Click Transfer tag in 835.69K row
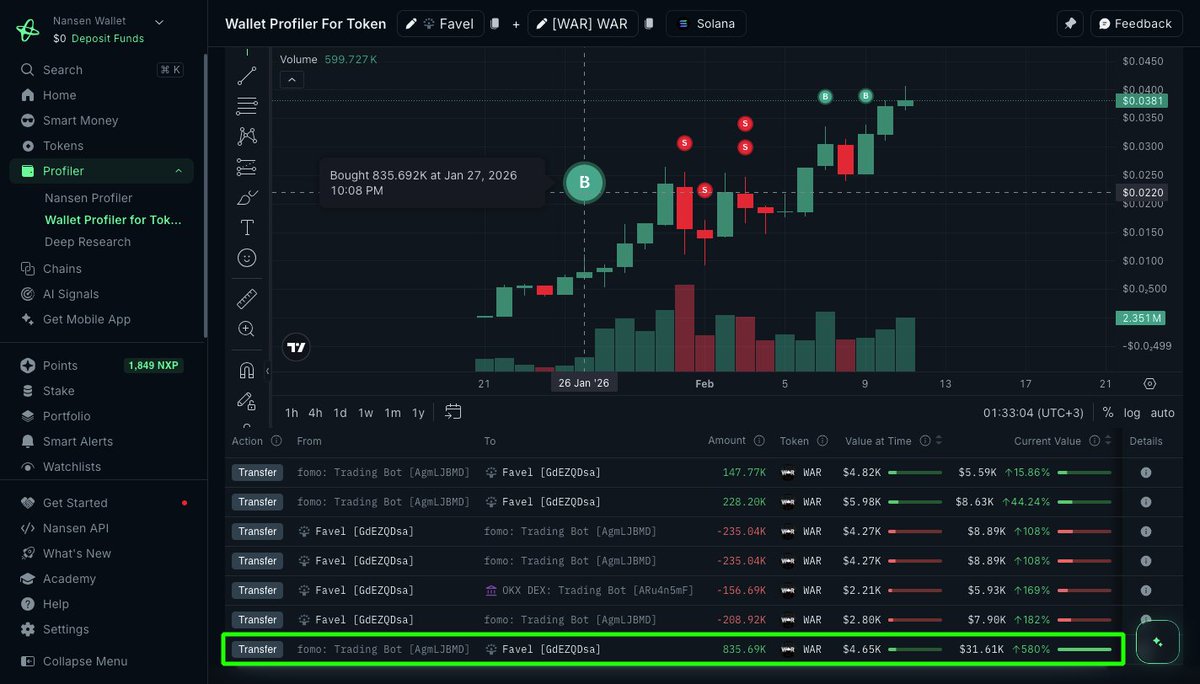This screenshot has height=684, width=1200. (257, 649)
